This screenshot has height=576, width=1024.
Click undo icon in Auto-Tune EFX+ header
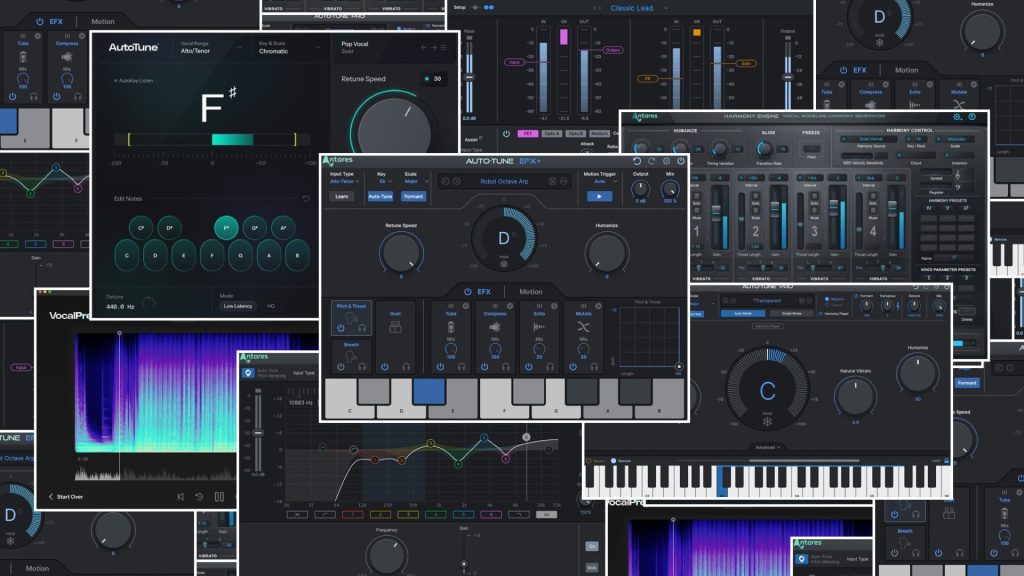pos(637,161)
